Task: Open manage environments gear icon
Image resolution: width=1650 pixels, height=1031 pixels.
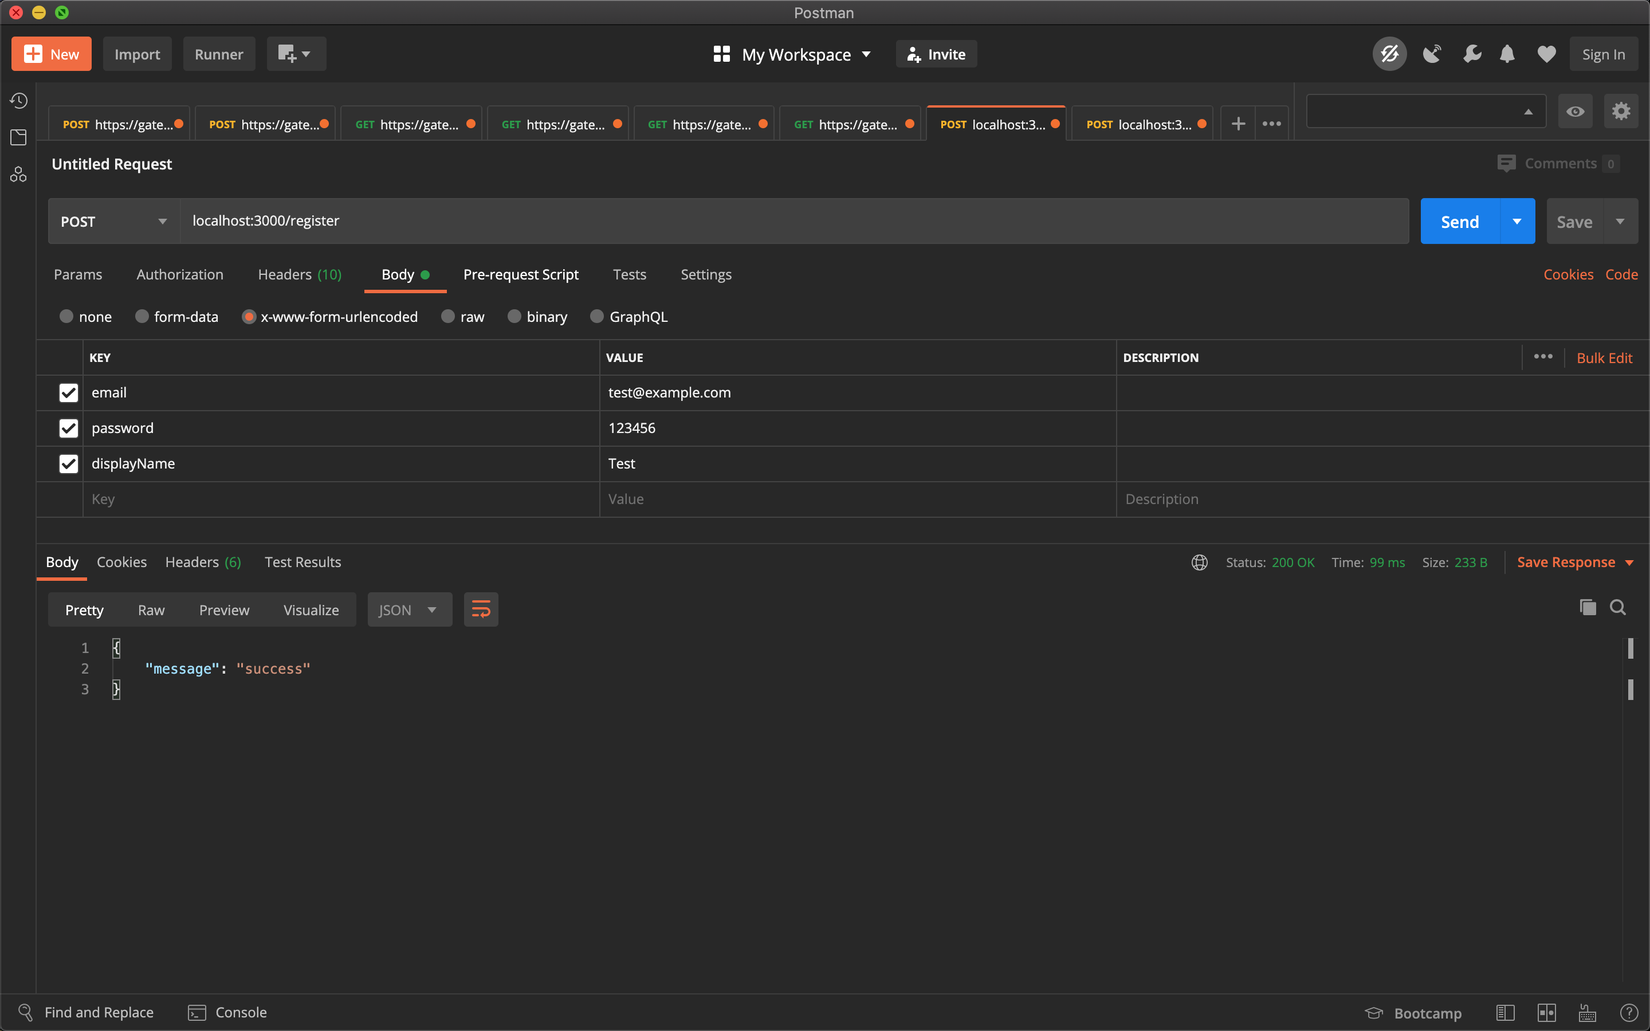Action: (1621, 111)
